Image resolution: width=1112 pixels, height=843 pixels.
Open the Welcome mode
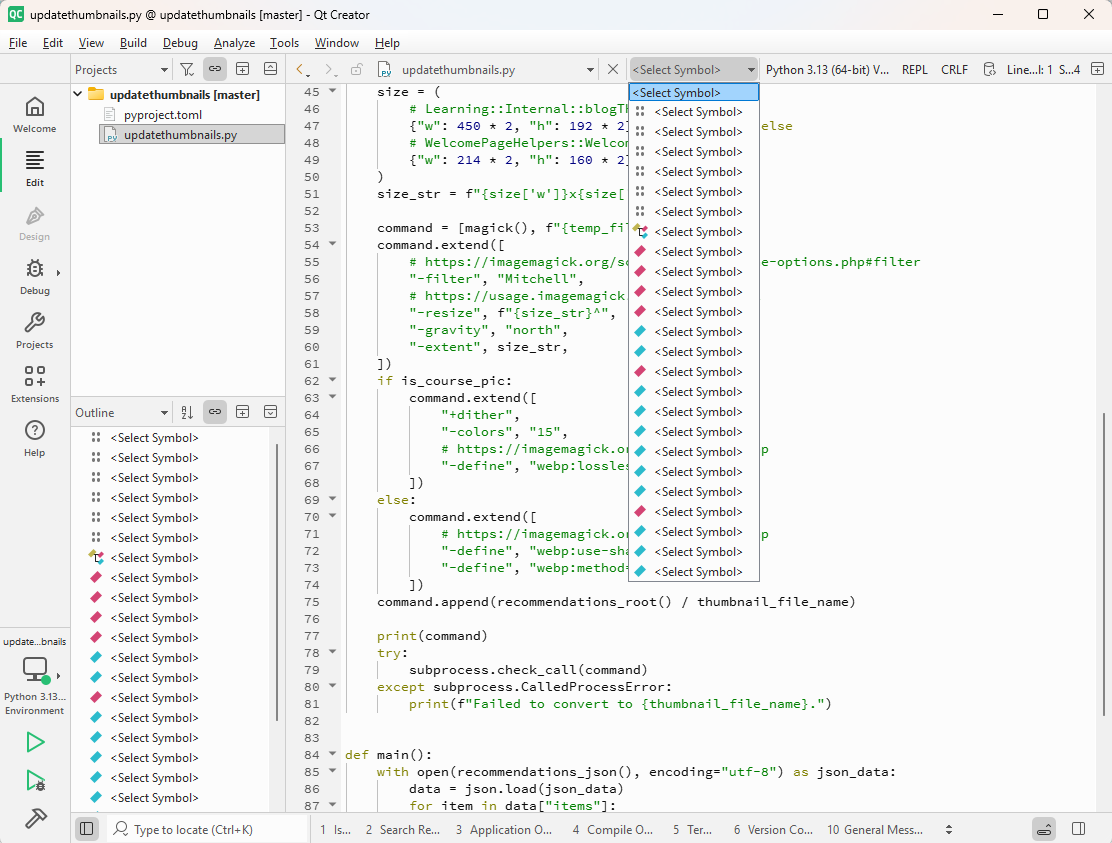[34, 114]
